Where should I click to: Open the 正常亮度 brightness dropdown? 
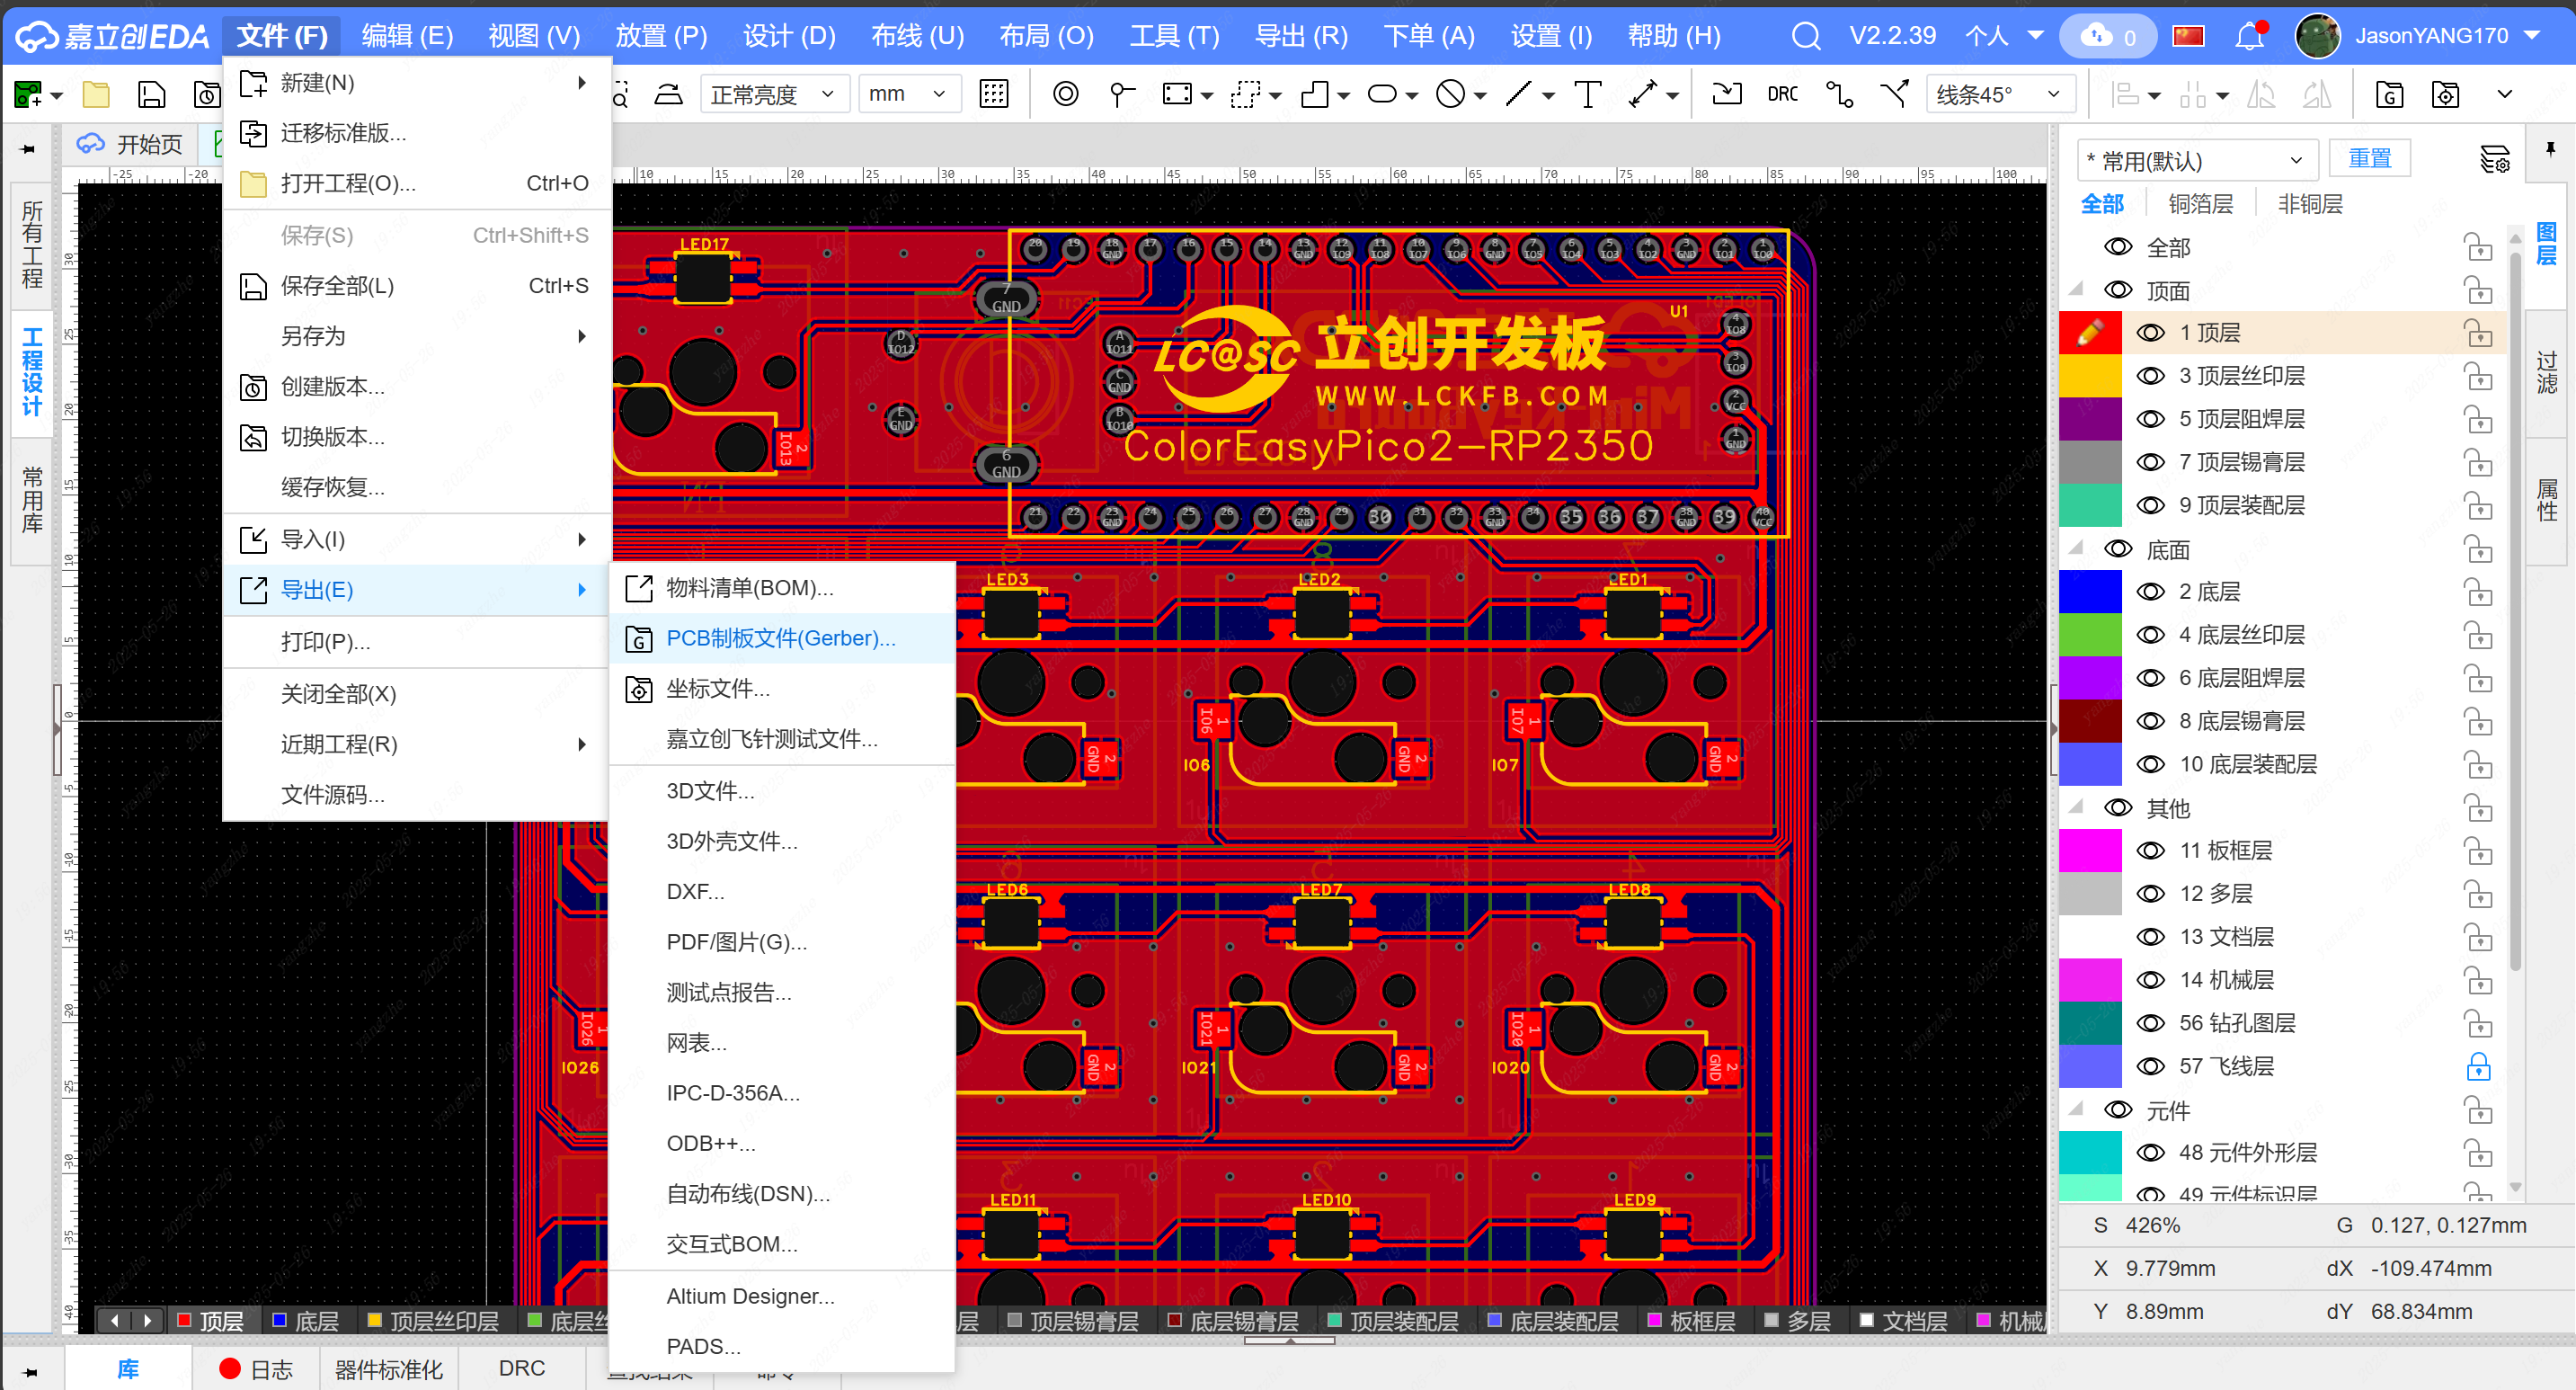coord(773,94)
